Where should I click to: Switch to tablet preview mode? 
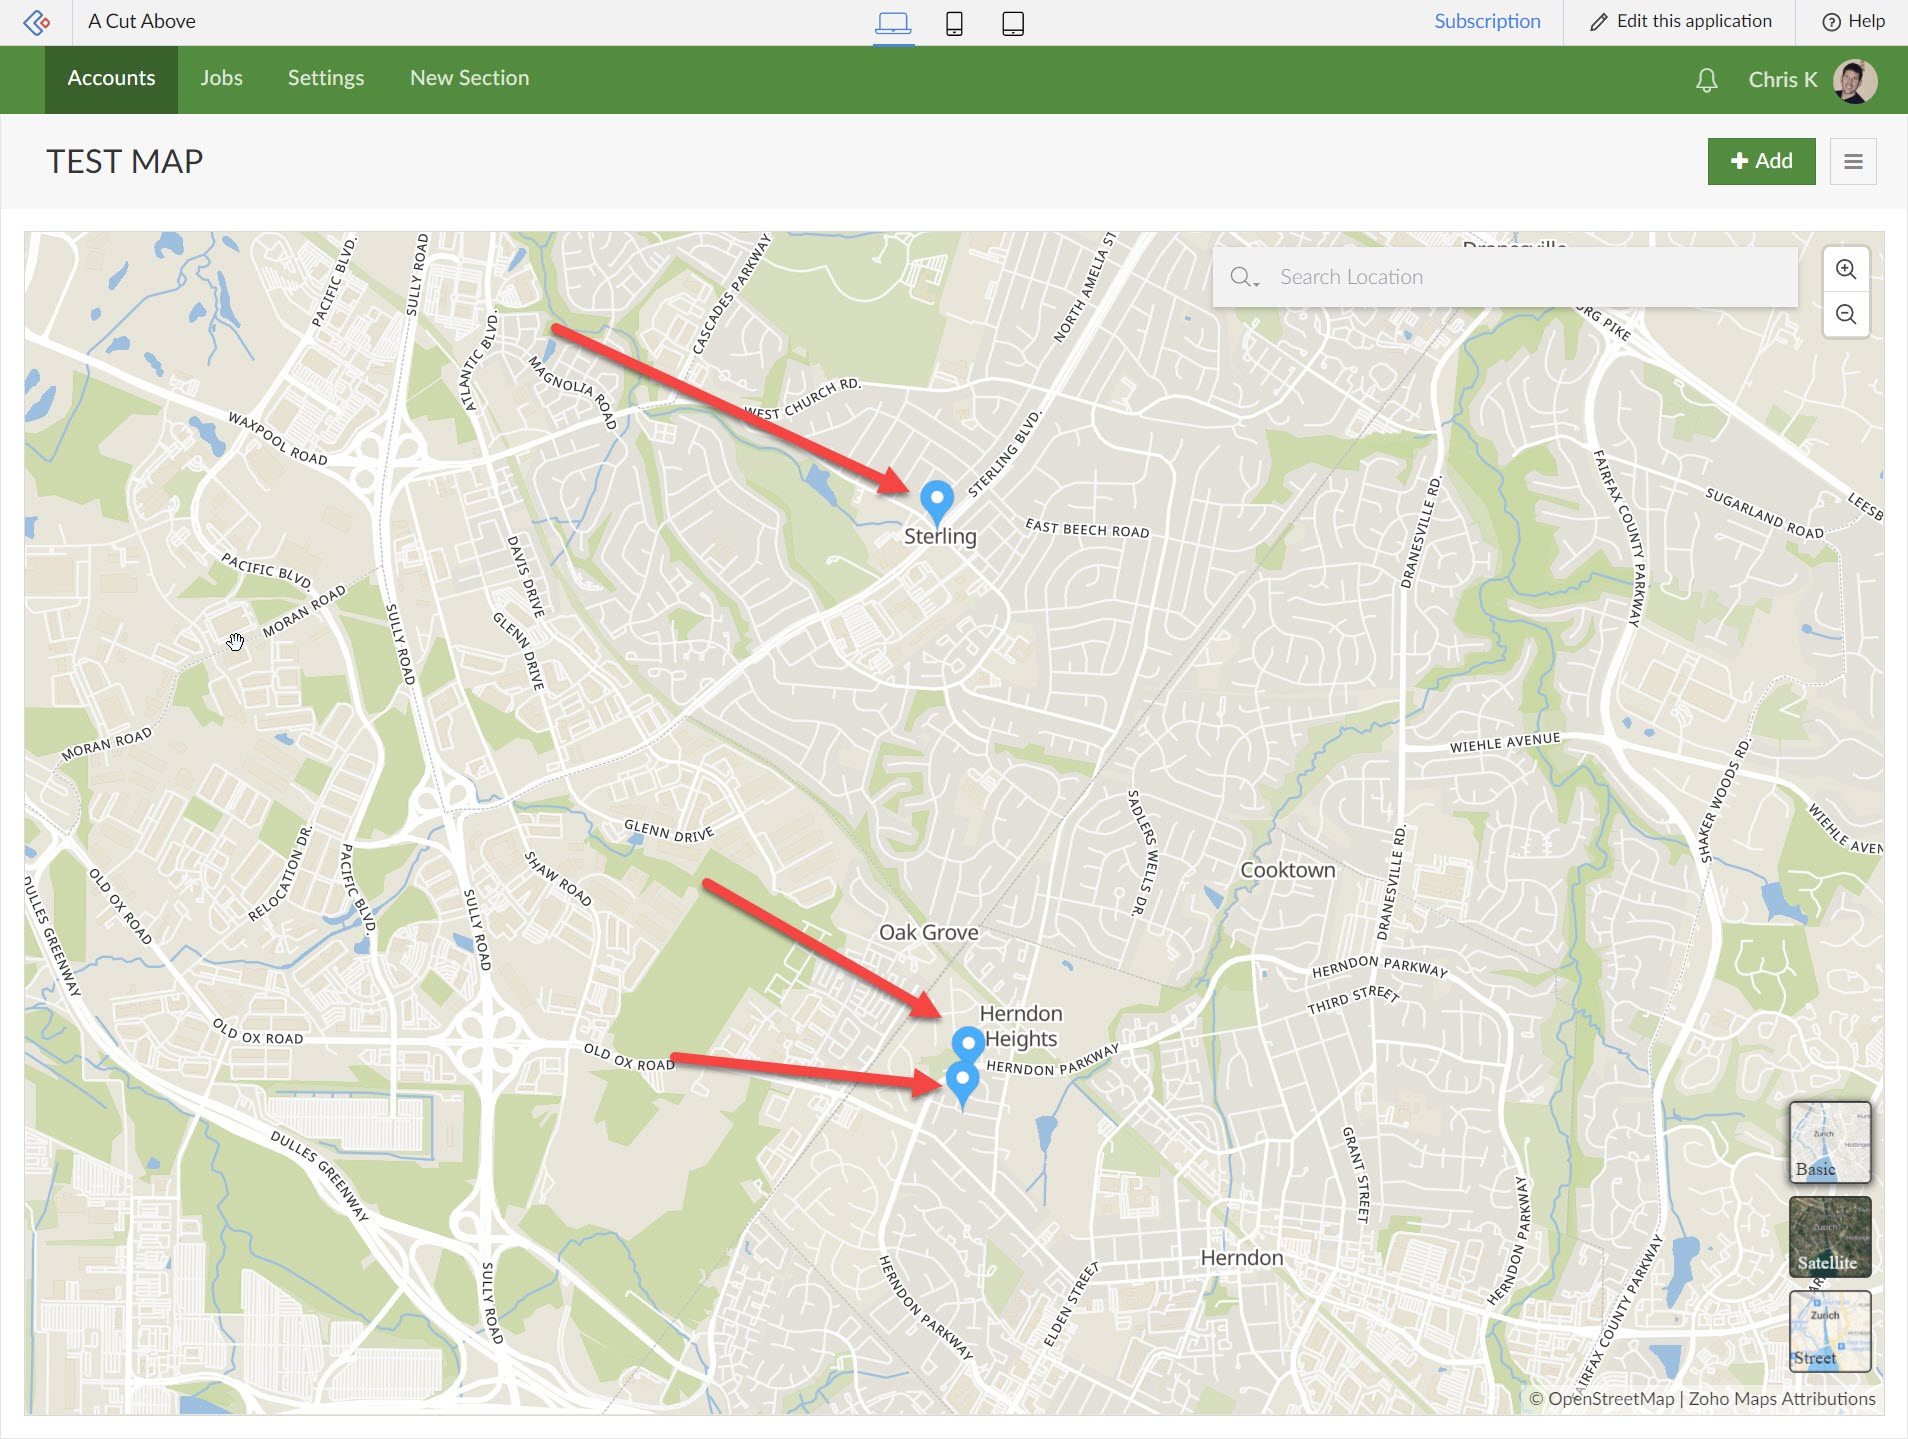[x=1013, y=23]
